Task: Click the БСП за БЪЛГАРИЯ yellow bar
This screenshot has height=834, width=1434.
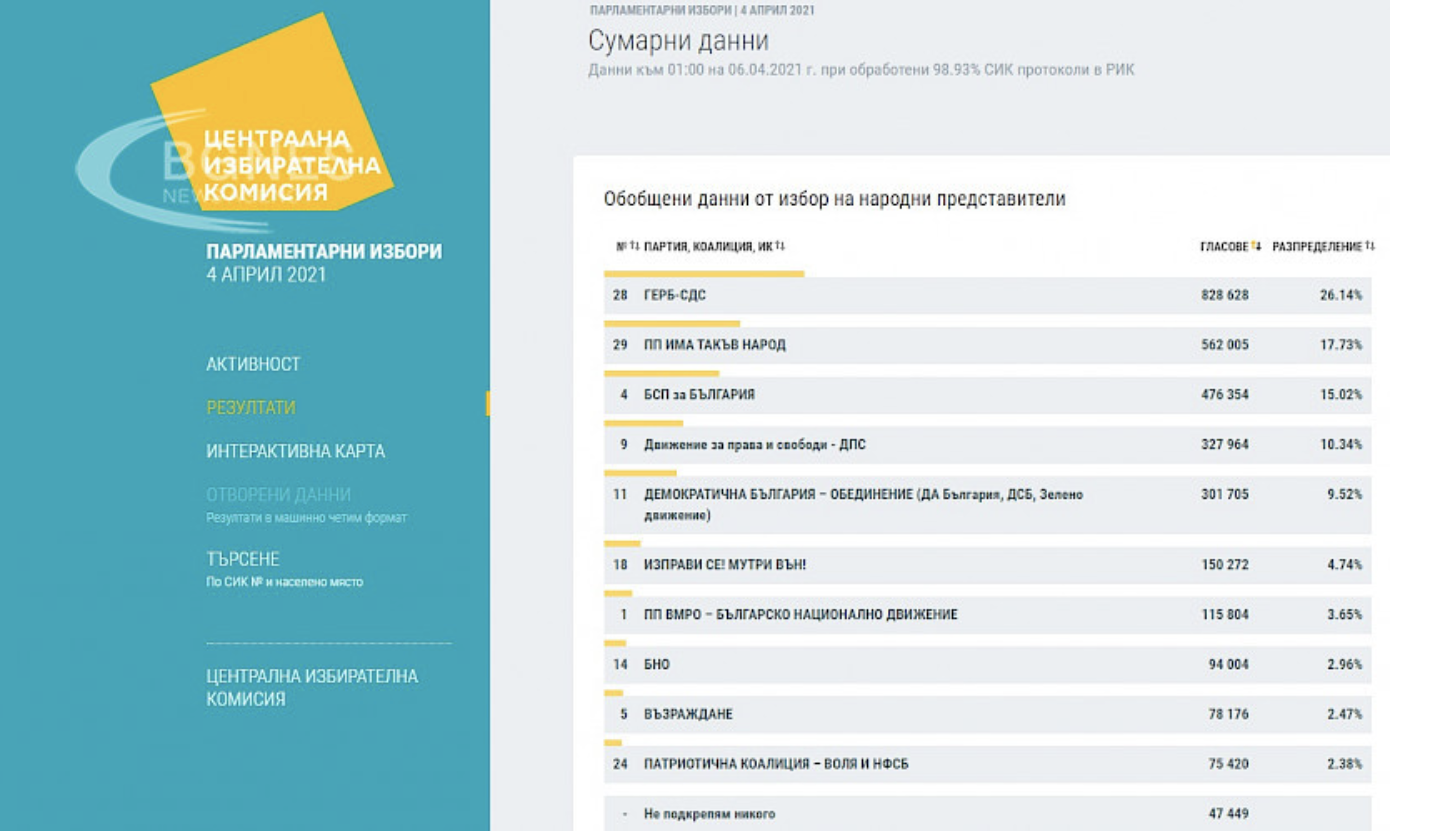Action: tap(661, 373)
